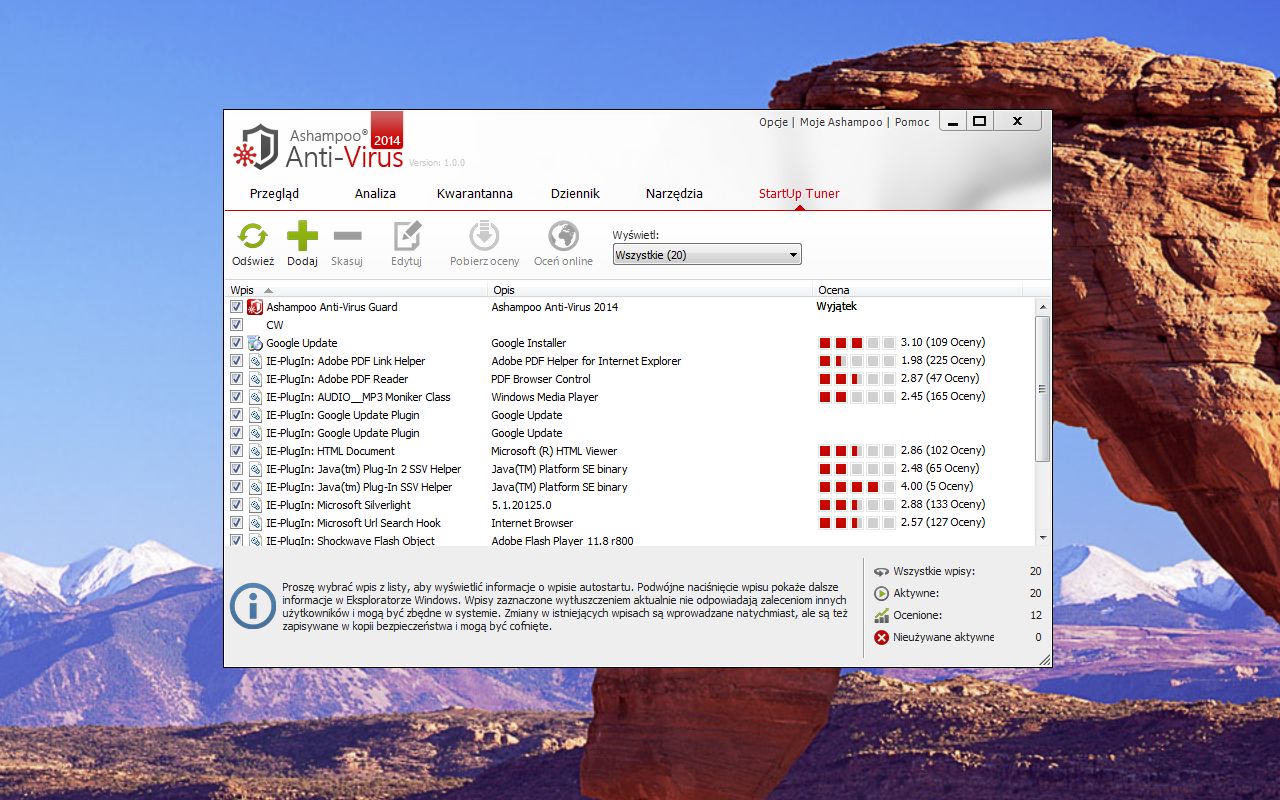Click the Adobe PDF Reader plugin icon
The image size is (1280, 800).
coord(255,379)
